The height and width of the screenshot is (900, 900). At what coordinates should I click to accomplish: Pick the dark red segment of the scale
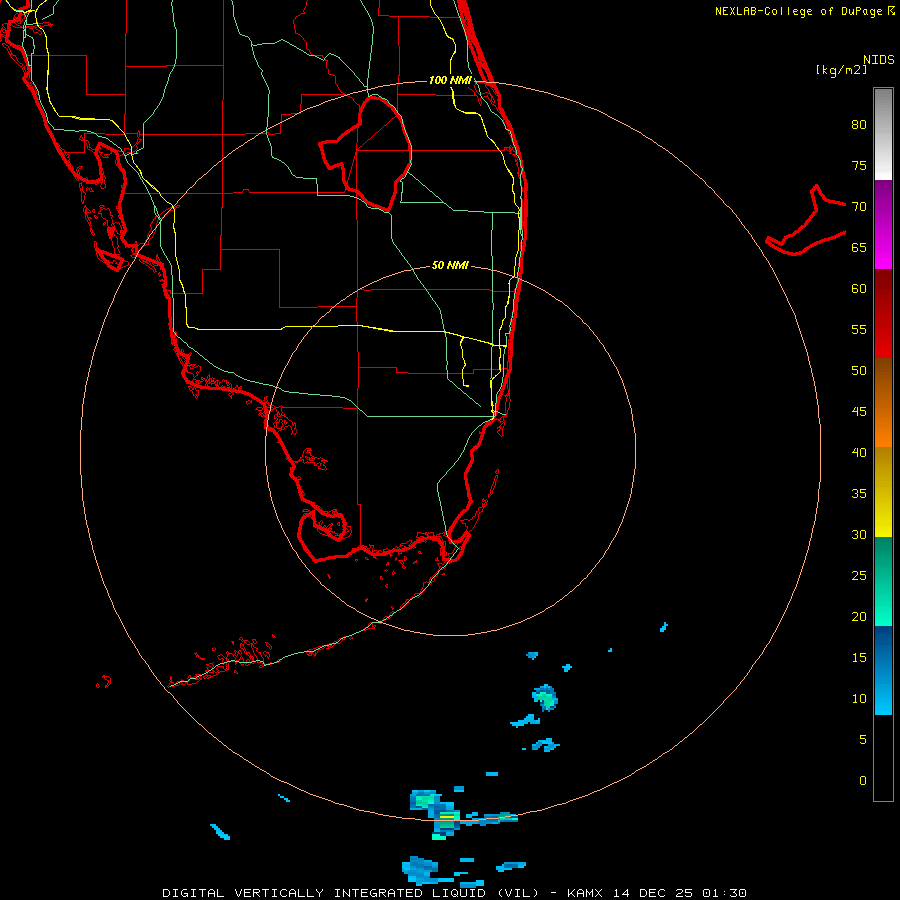point(883,314)
